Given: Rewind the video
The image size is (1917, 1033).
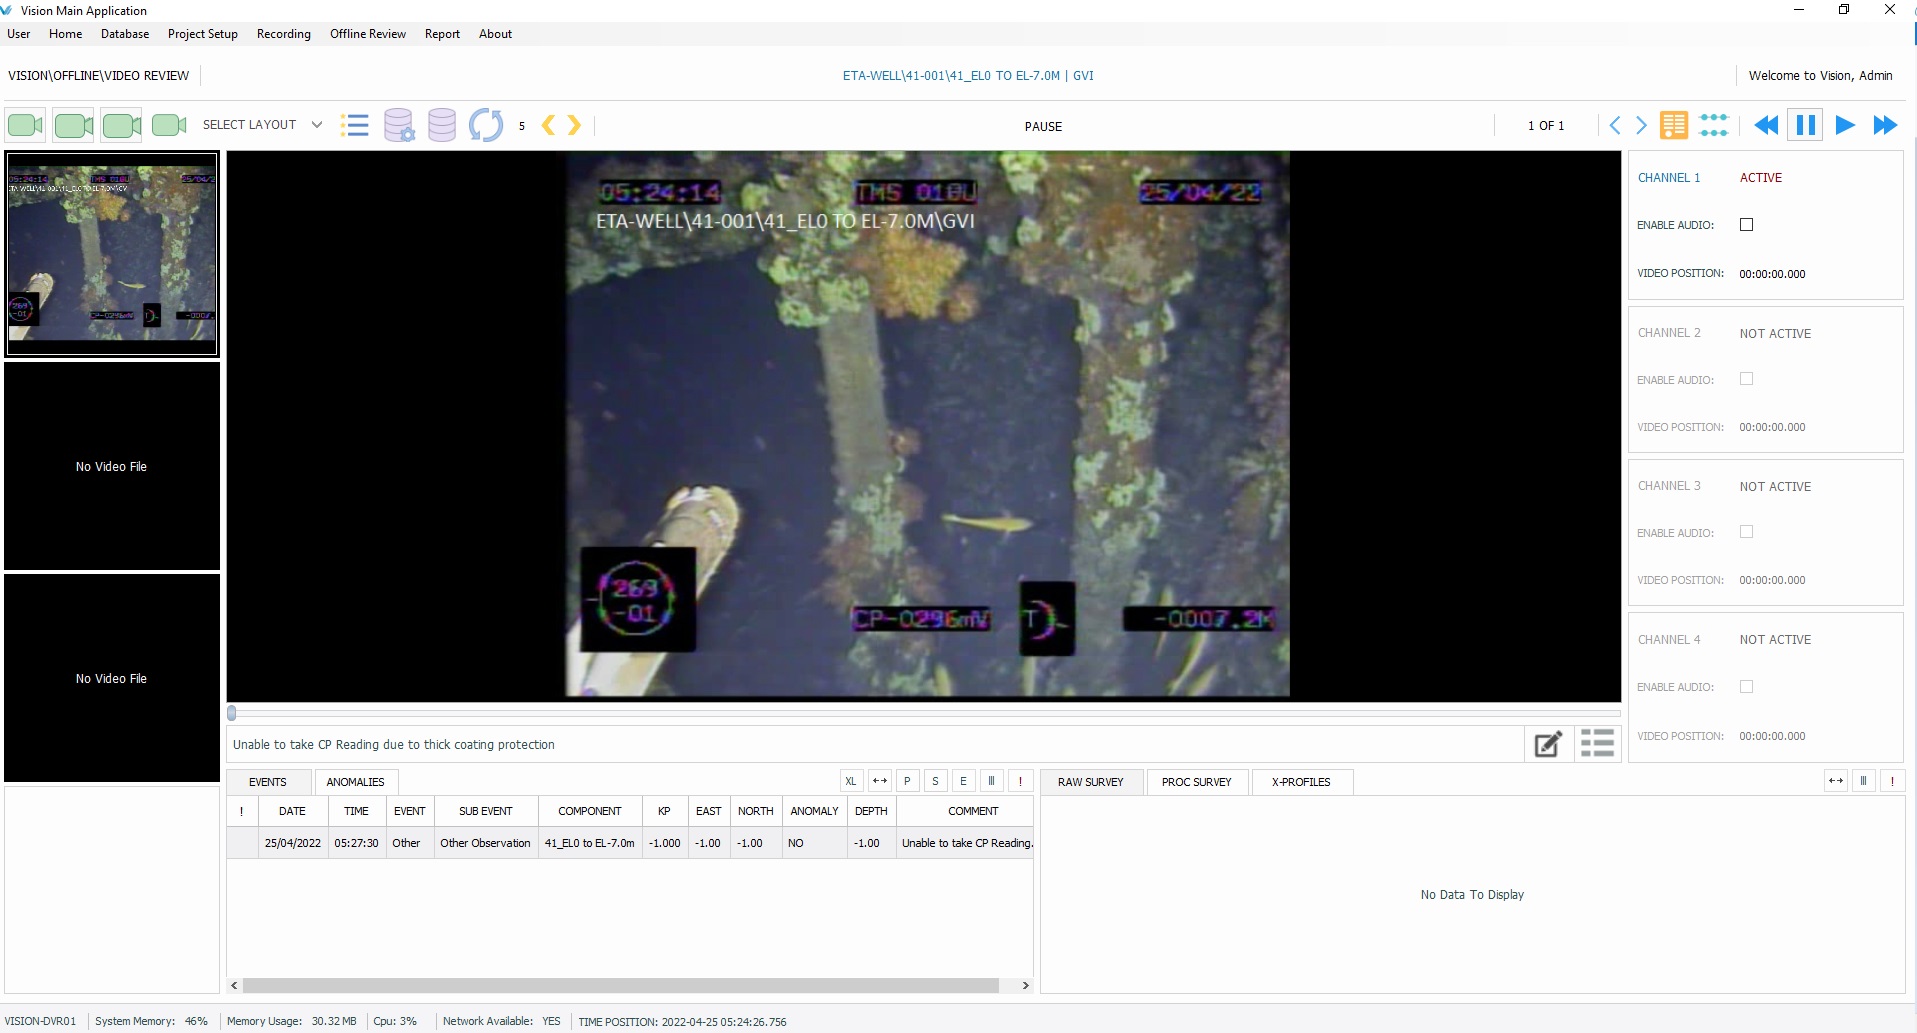Looking at the screenshot, I should pos(1766,125).
